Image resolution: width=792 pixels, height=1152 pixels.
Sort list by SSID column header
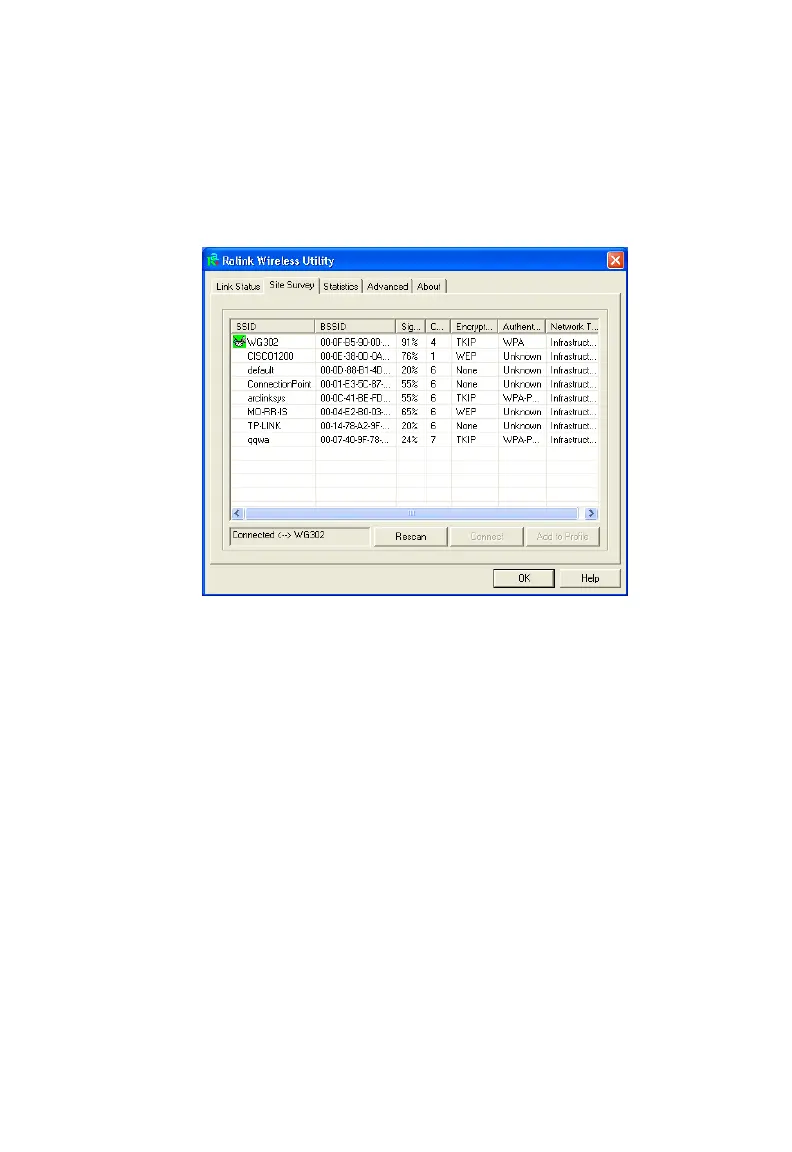(273, 327)
